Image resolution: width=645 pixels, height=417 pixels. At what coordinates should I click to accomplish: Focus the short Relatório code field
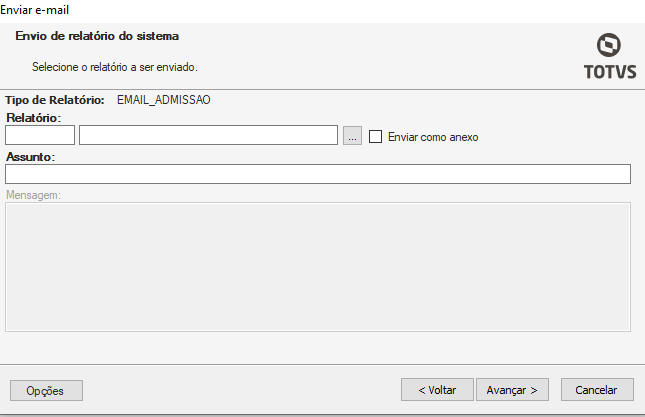click(40, 136)
